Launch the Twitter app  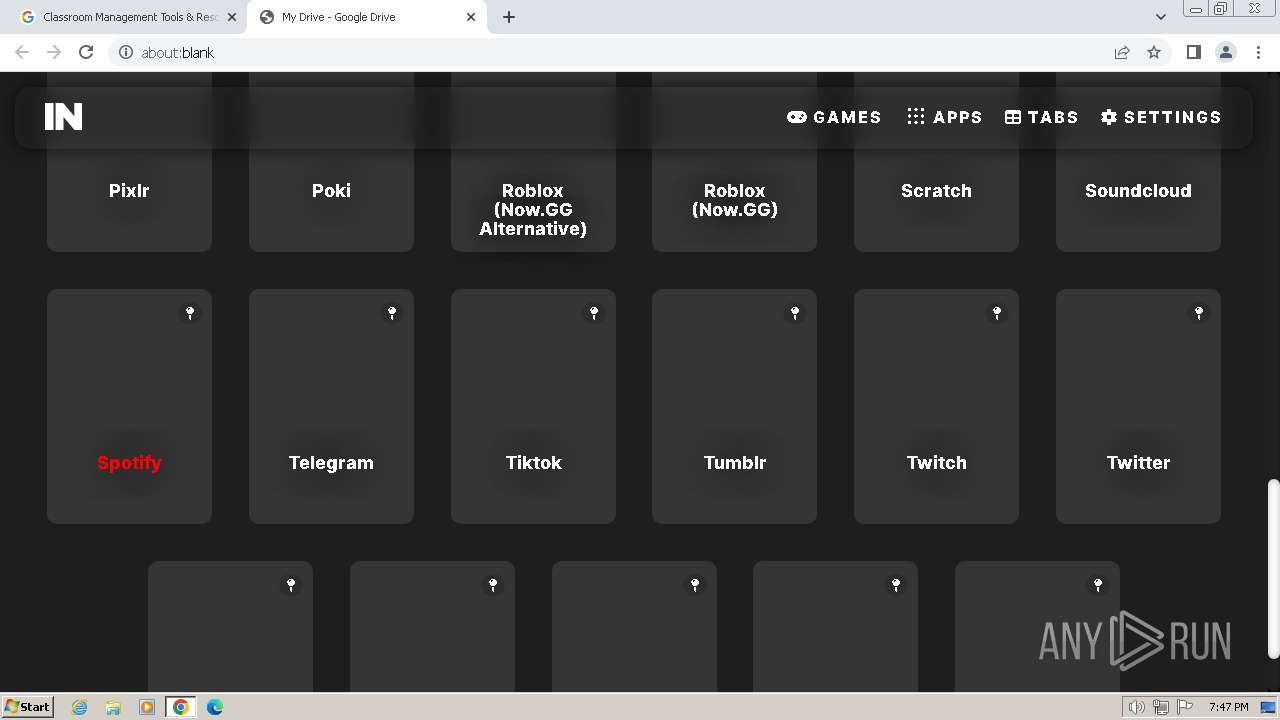tap(1138, 406)
